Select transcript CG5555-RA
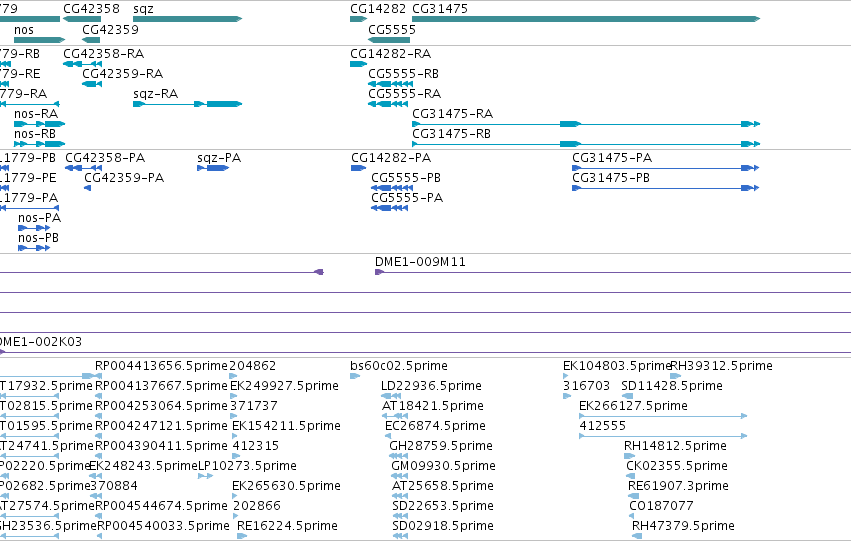Viewport: 851px width, 541px height. [x=404, y=94]
